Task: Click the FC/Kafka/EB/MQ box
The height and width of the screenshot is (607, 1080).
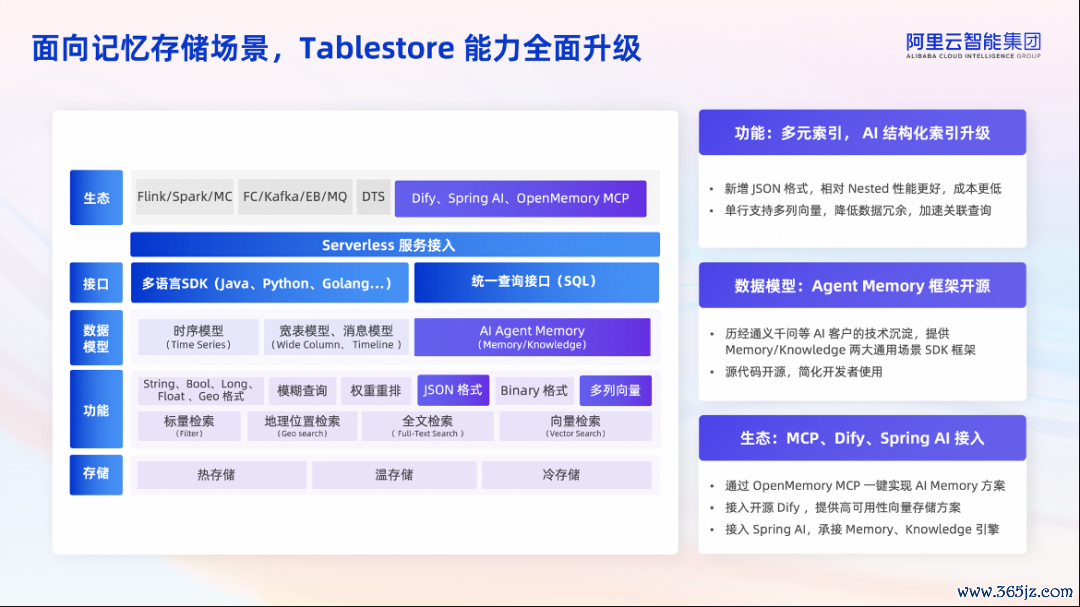Action: pyautogui.click(x=295, y=197)
